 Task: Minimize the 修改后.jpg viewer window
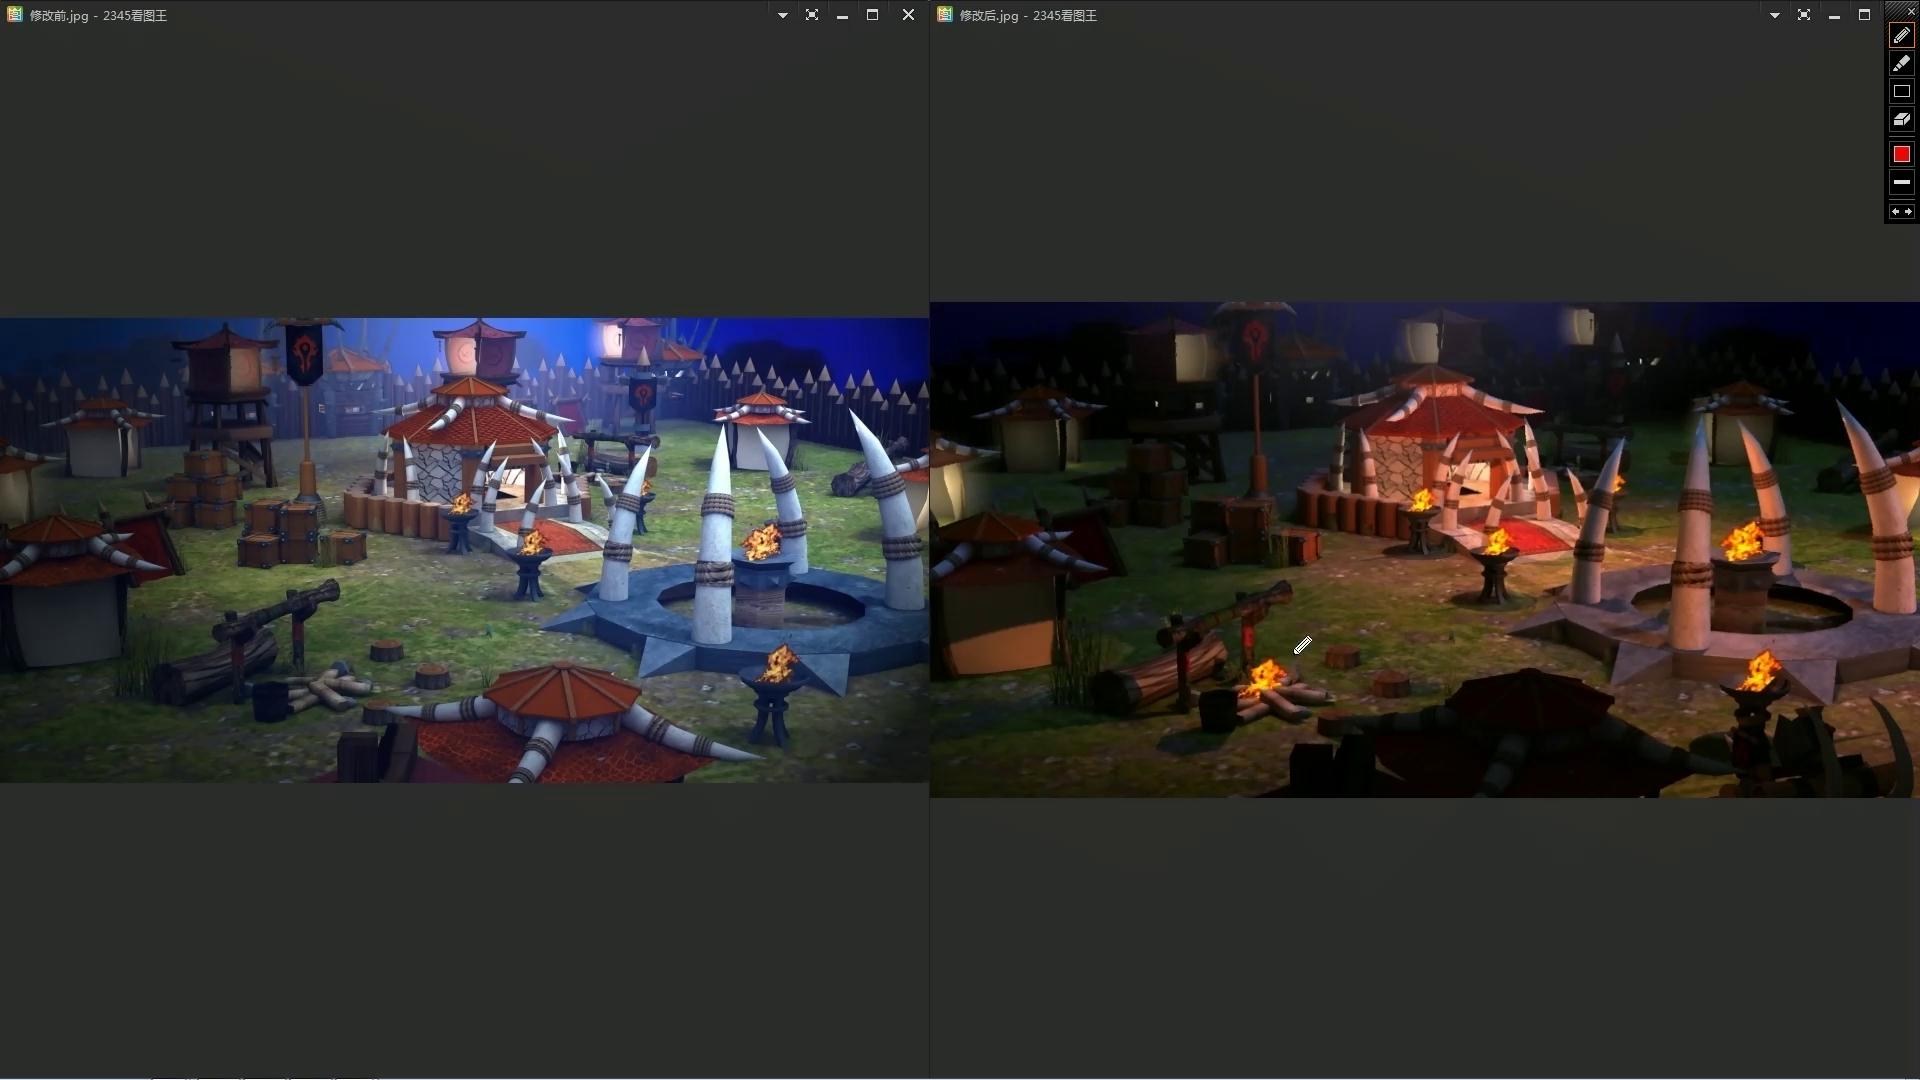click(x=1834, y=15)
